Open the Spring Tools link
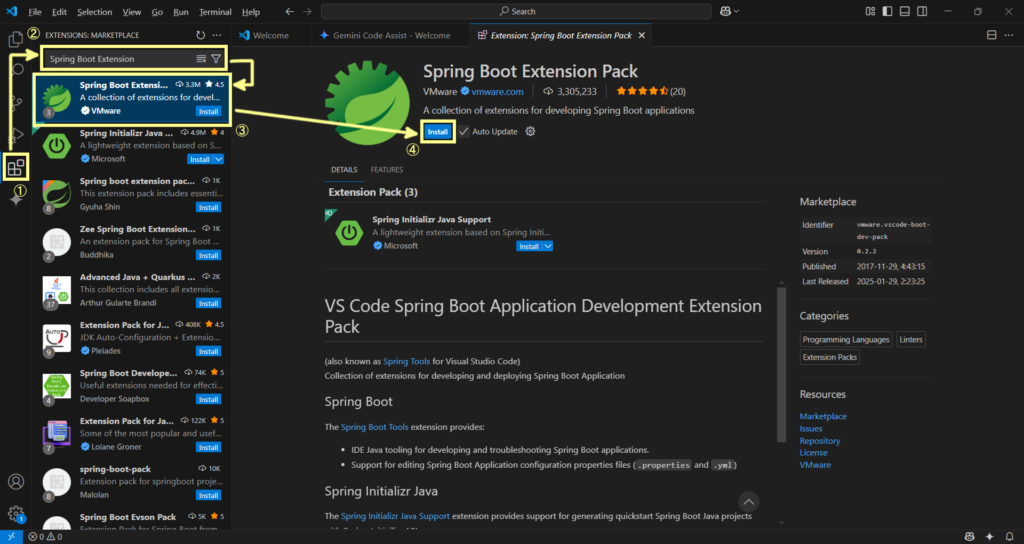The height and width of the screenshot is (544, 1024). pos(406,361)
